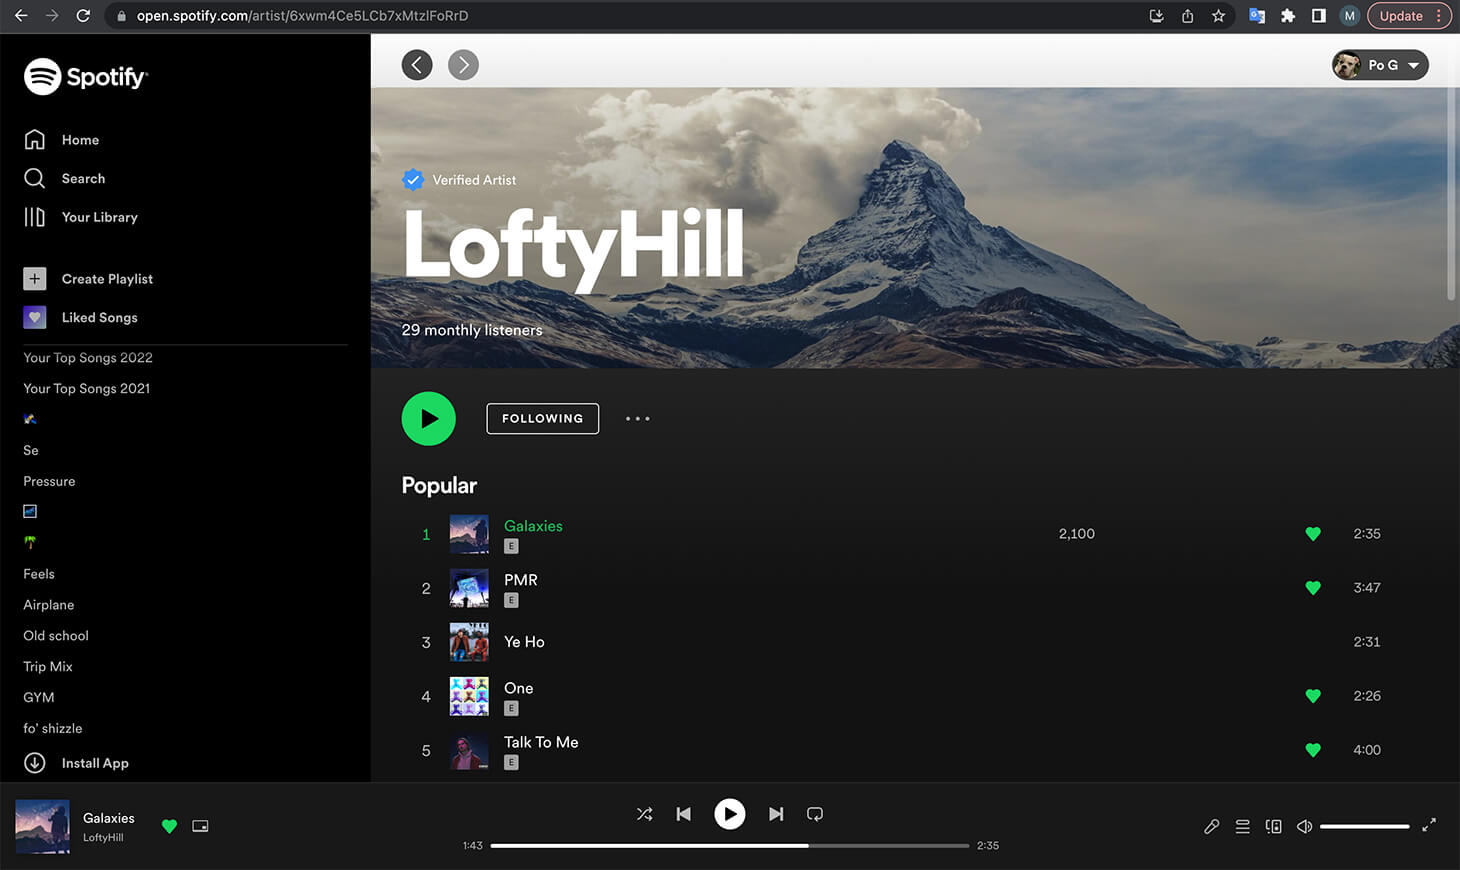Click the Create Playlist icon
Viewport: 1460px width, 870px height.
point(34,278)
